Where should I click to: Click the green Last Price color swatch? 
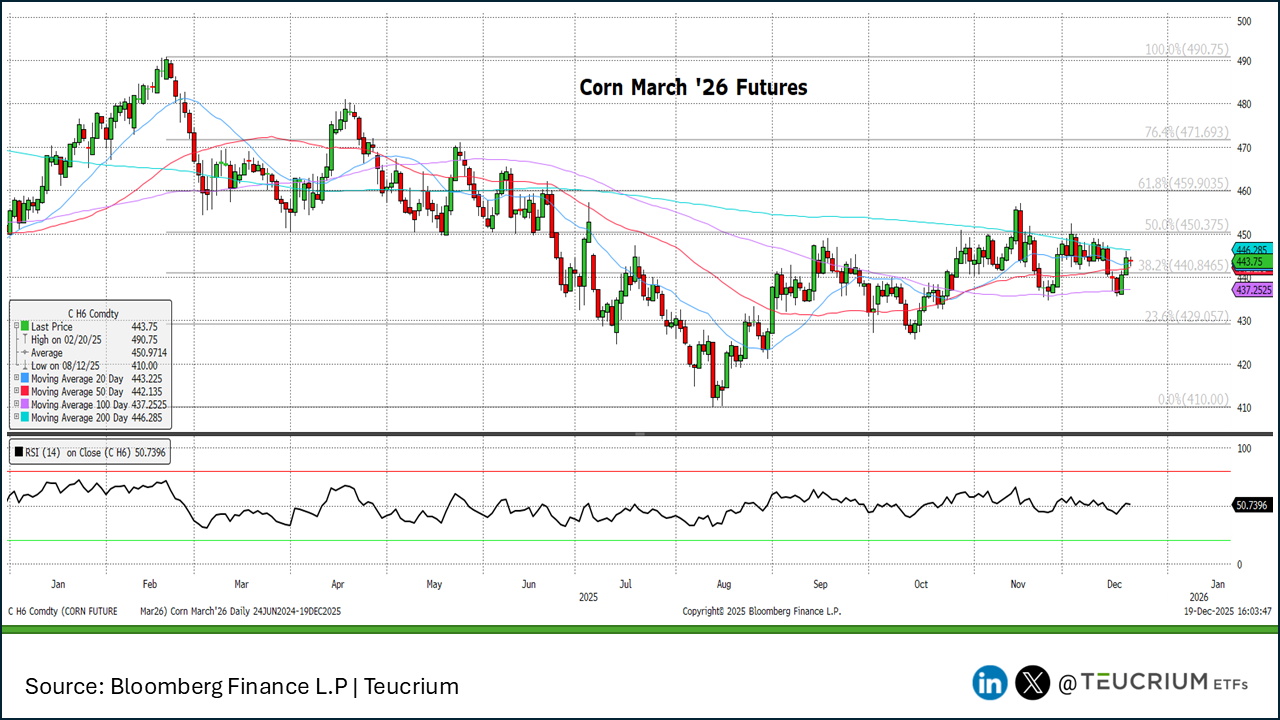tap(24, 327)
